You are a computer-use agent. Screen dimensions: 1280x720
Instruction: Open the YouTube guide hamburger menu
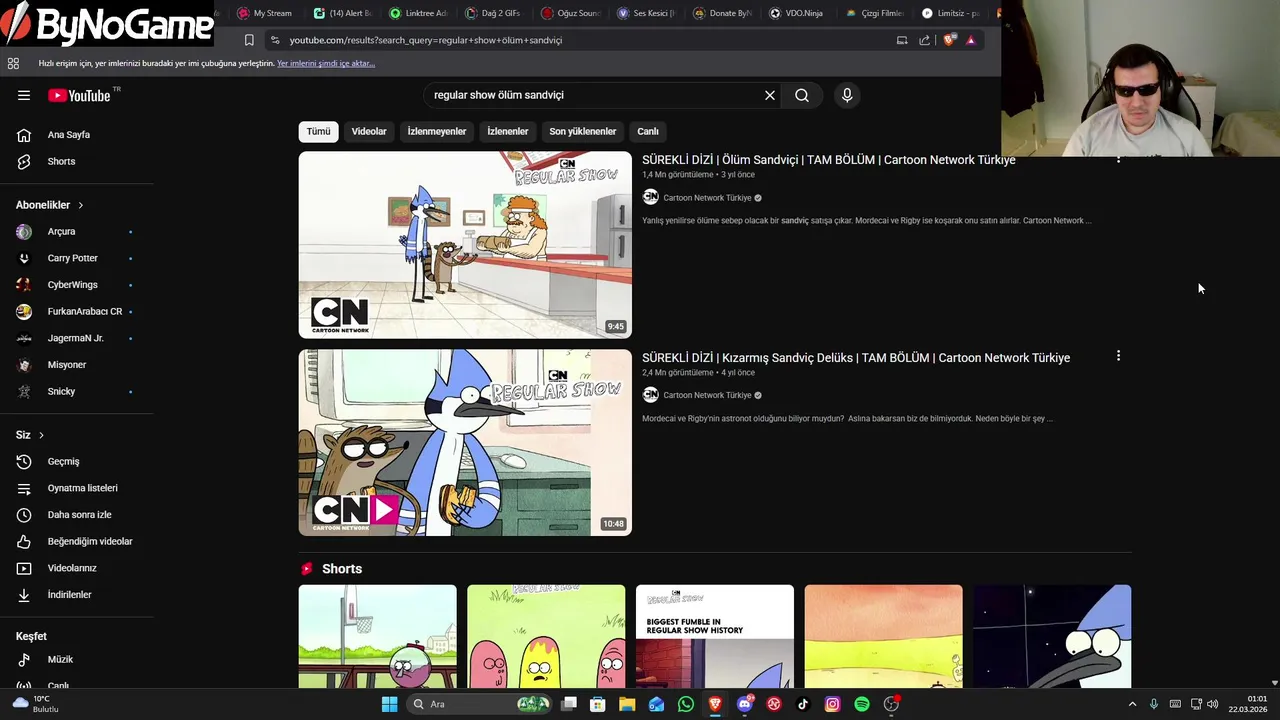coord(24,95)
